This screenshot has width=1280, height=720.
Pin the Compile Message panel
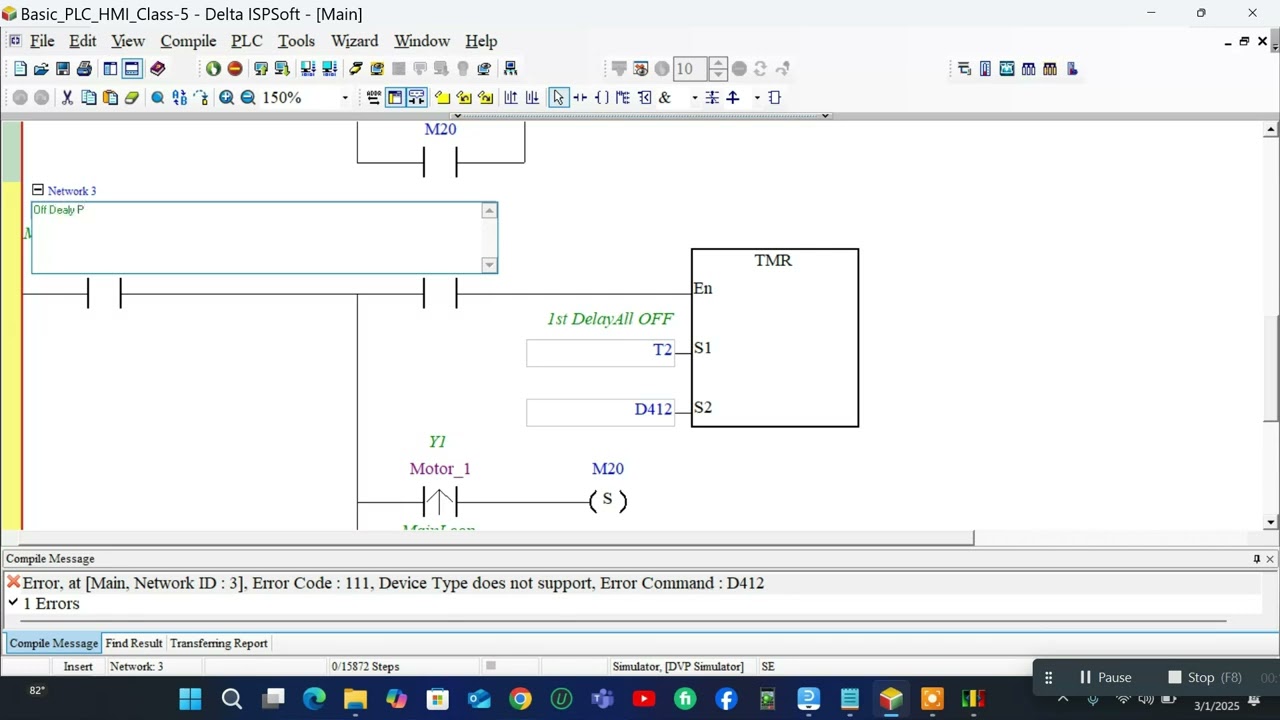tap(1257, 559)
